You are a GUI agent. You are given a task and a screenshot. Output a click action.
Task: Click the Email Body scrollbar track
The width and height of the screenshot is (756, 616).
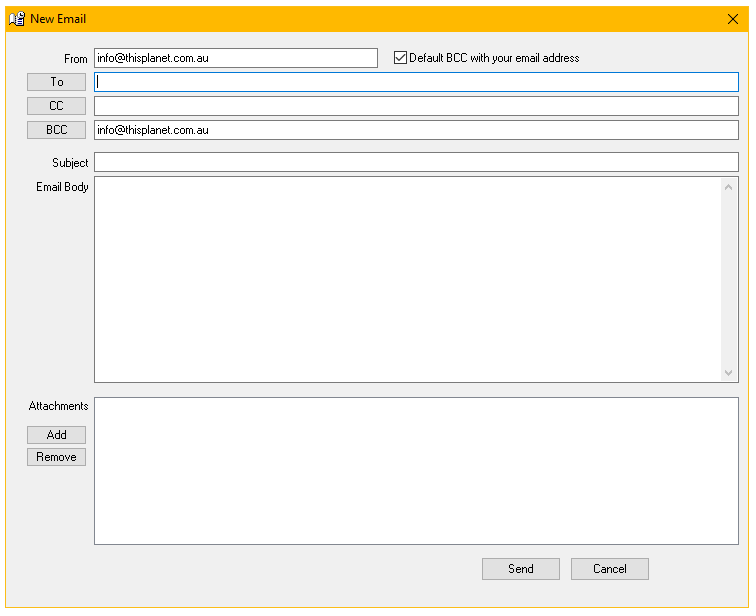point(729,280)
